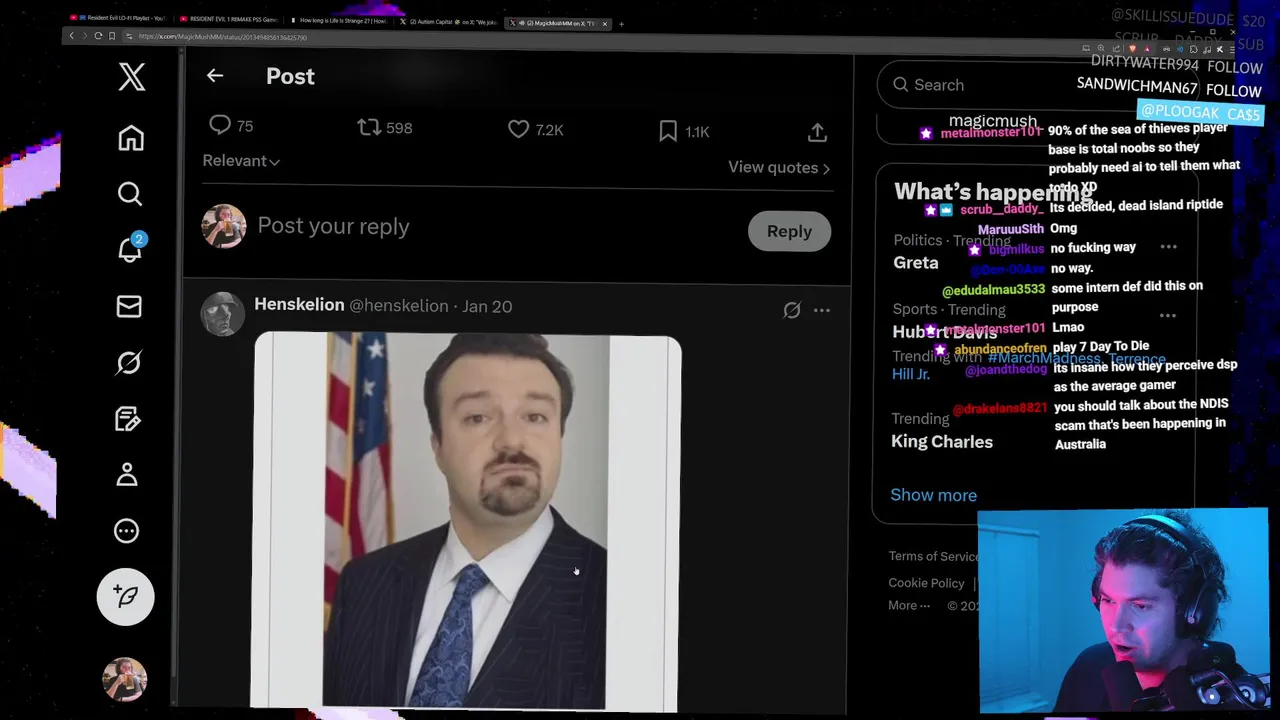Open the More circle-dots sidebar icon
The image size is (1280, 720).
click(x=126, y=531)
